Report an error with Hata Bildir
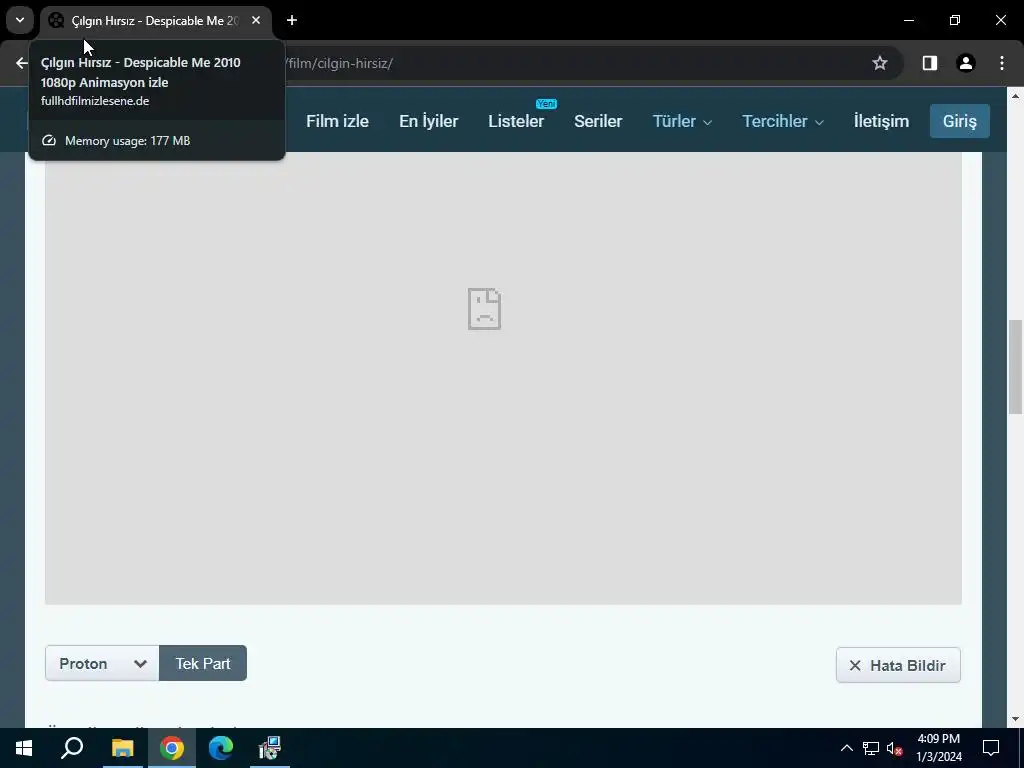 pos(898,665)
